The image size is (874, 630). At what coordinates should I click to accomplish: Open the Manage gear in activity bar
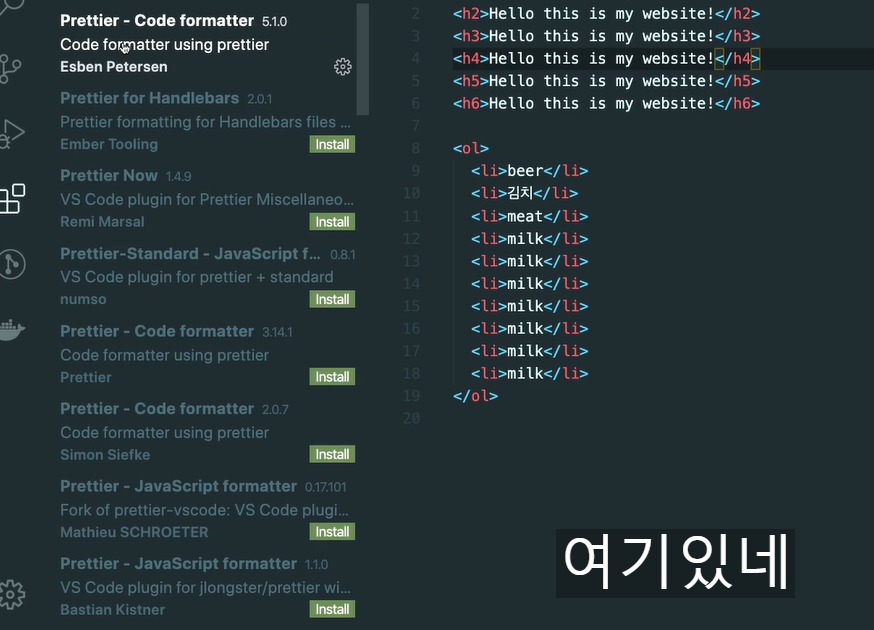coord(12,594)
